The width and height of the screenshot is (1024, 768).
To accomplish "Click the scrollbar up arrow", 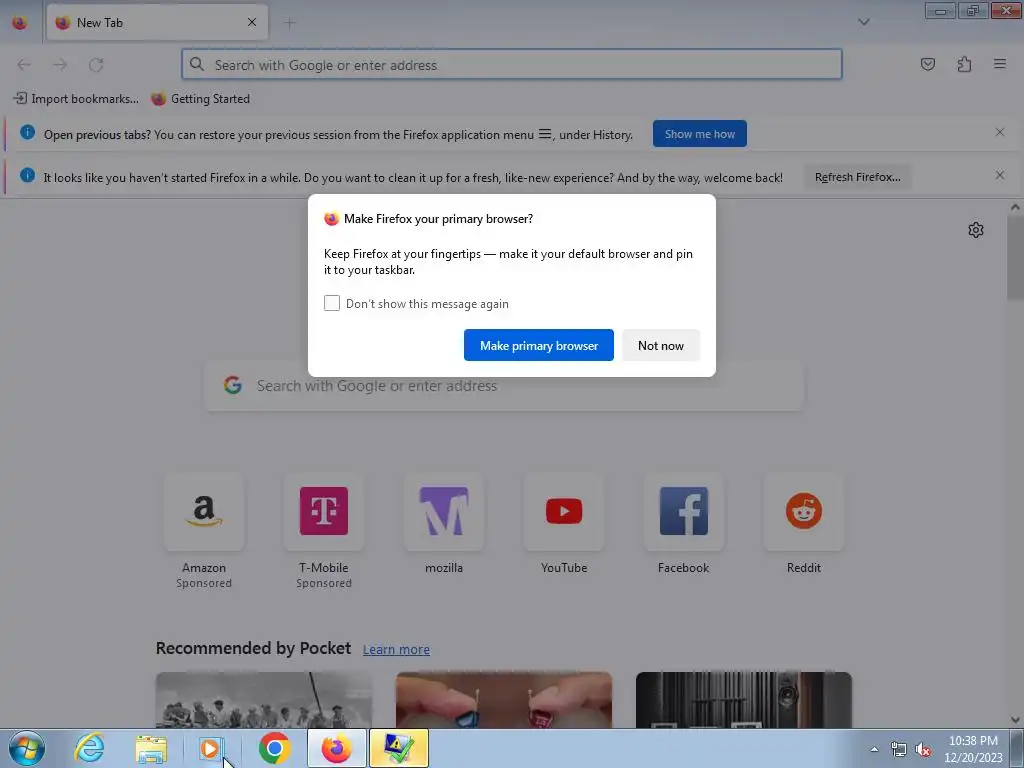I will (1015, 207).
